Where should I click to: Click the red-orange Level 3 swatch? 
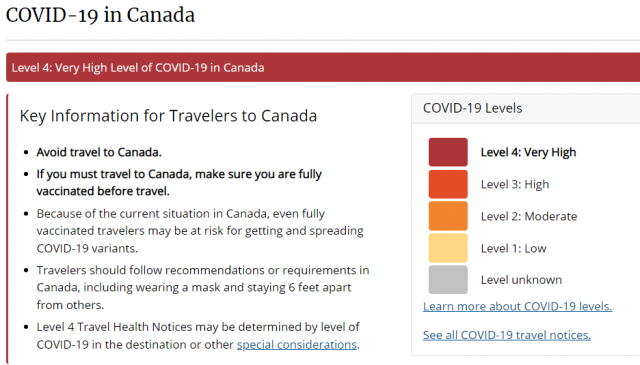[x=448, y=184]
